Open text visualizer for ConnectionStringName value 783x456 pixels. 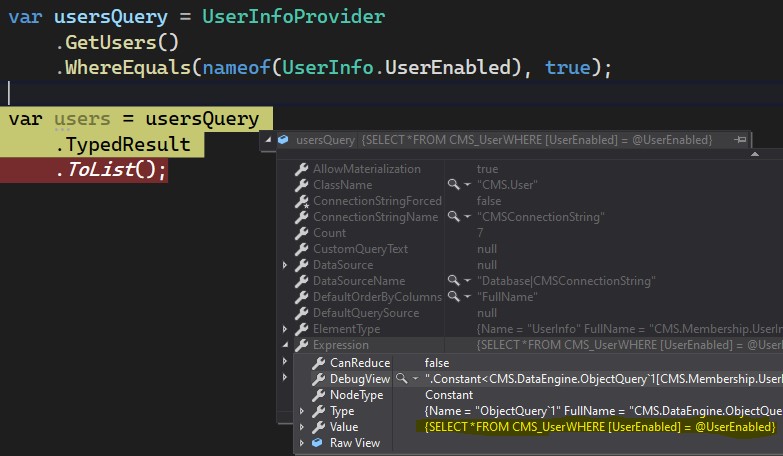pyautogui.click(x=453, y=216)
